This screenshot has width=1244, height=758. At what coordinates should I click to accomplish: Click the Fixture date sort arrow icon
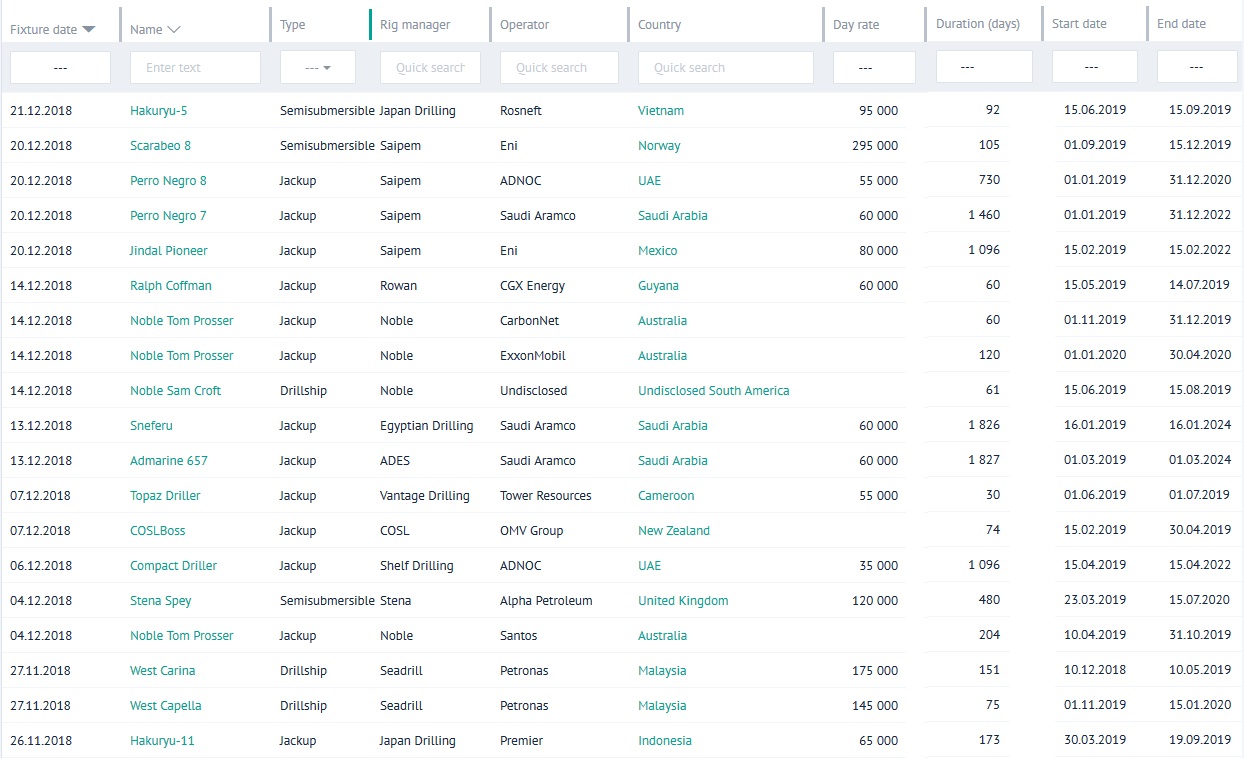pyautogui.click(x=89, y=30)
